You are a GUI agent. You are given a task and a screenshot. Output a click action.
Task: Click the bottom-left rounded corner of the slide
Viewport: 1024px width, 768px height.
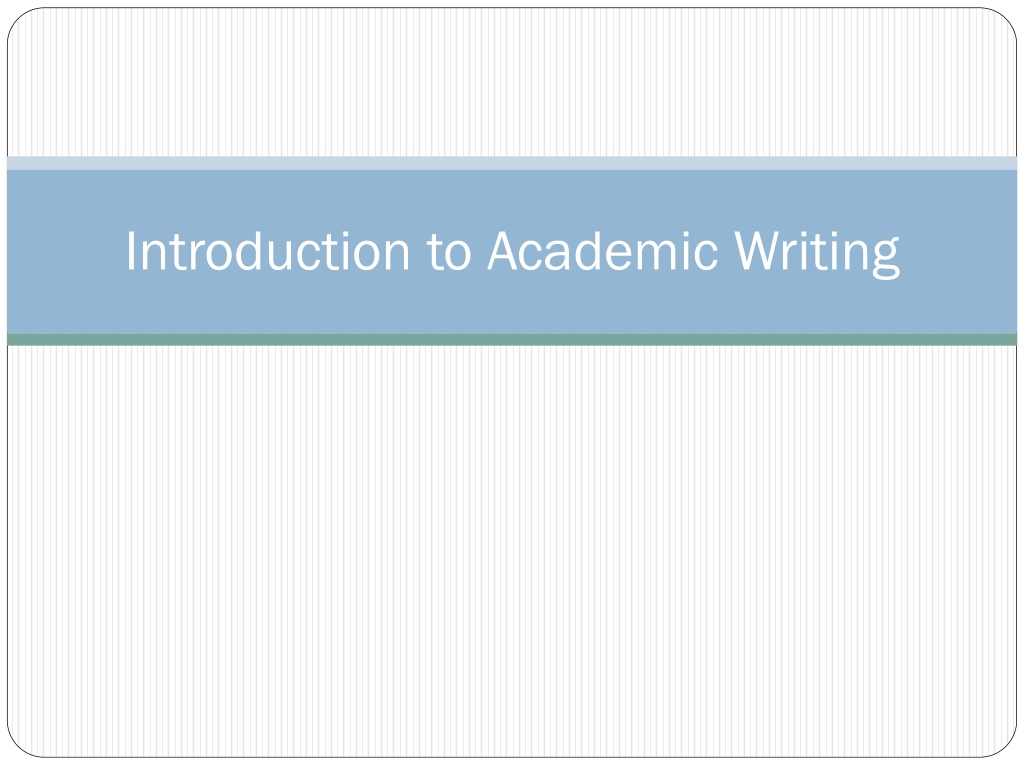point(18,746)
